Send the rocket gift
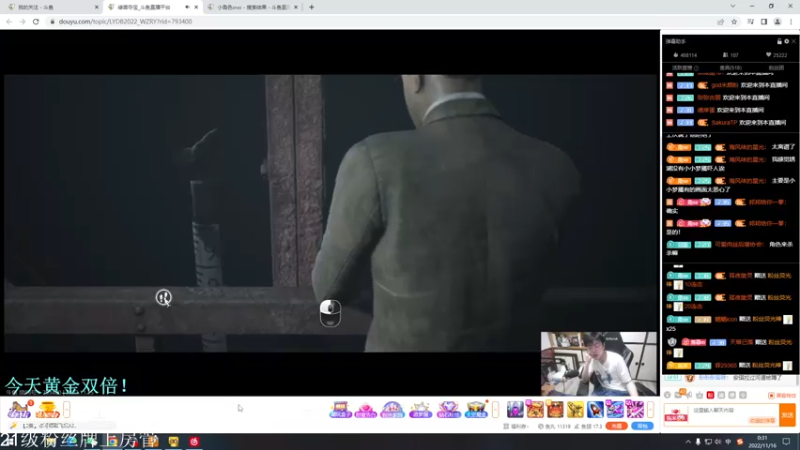Viewport: 800px width, 450px height. coord(595,409)
